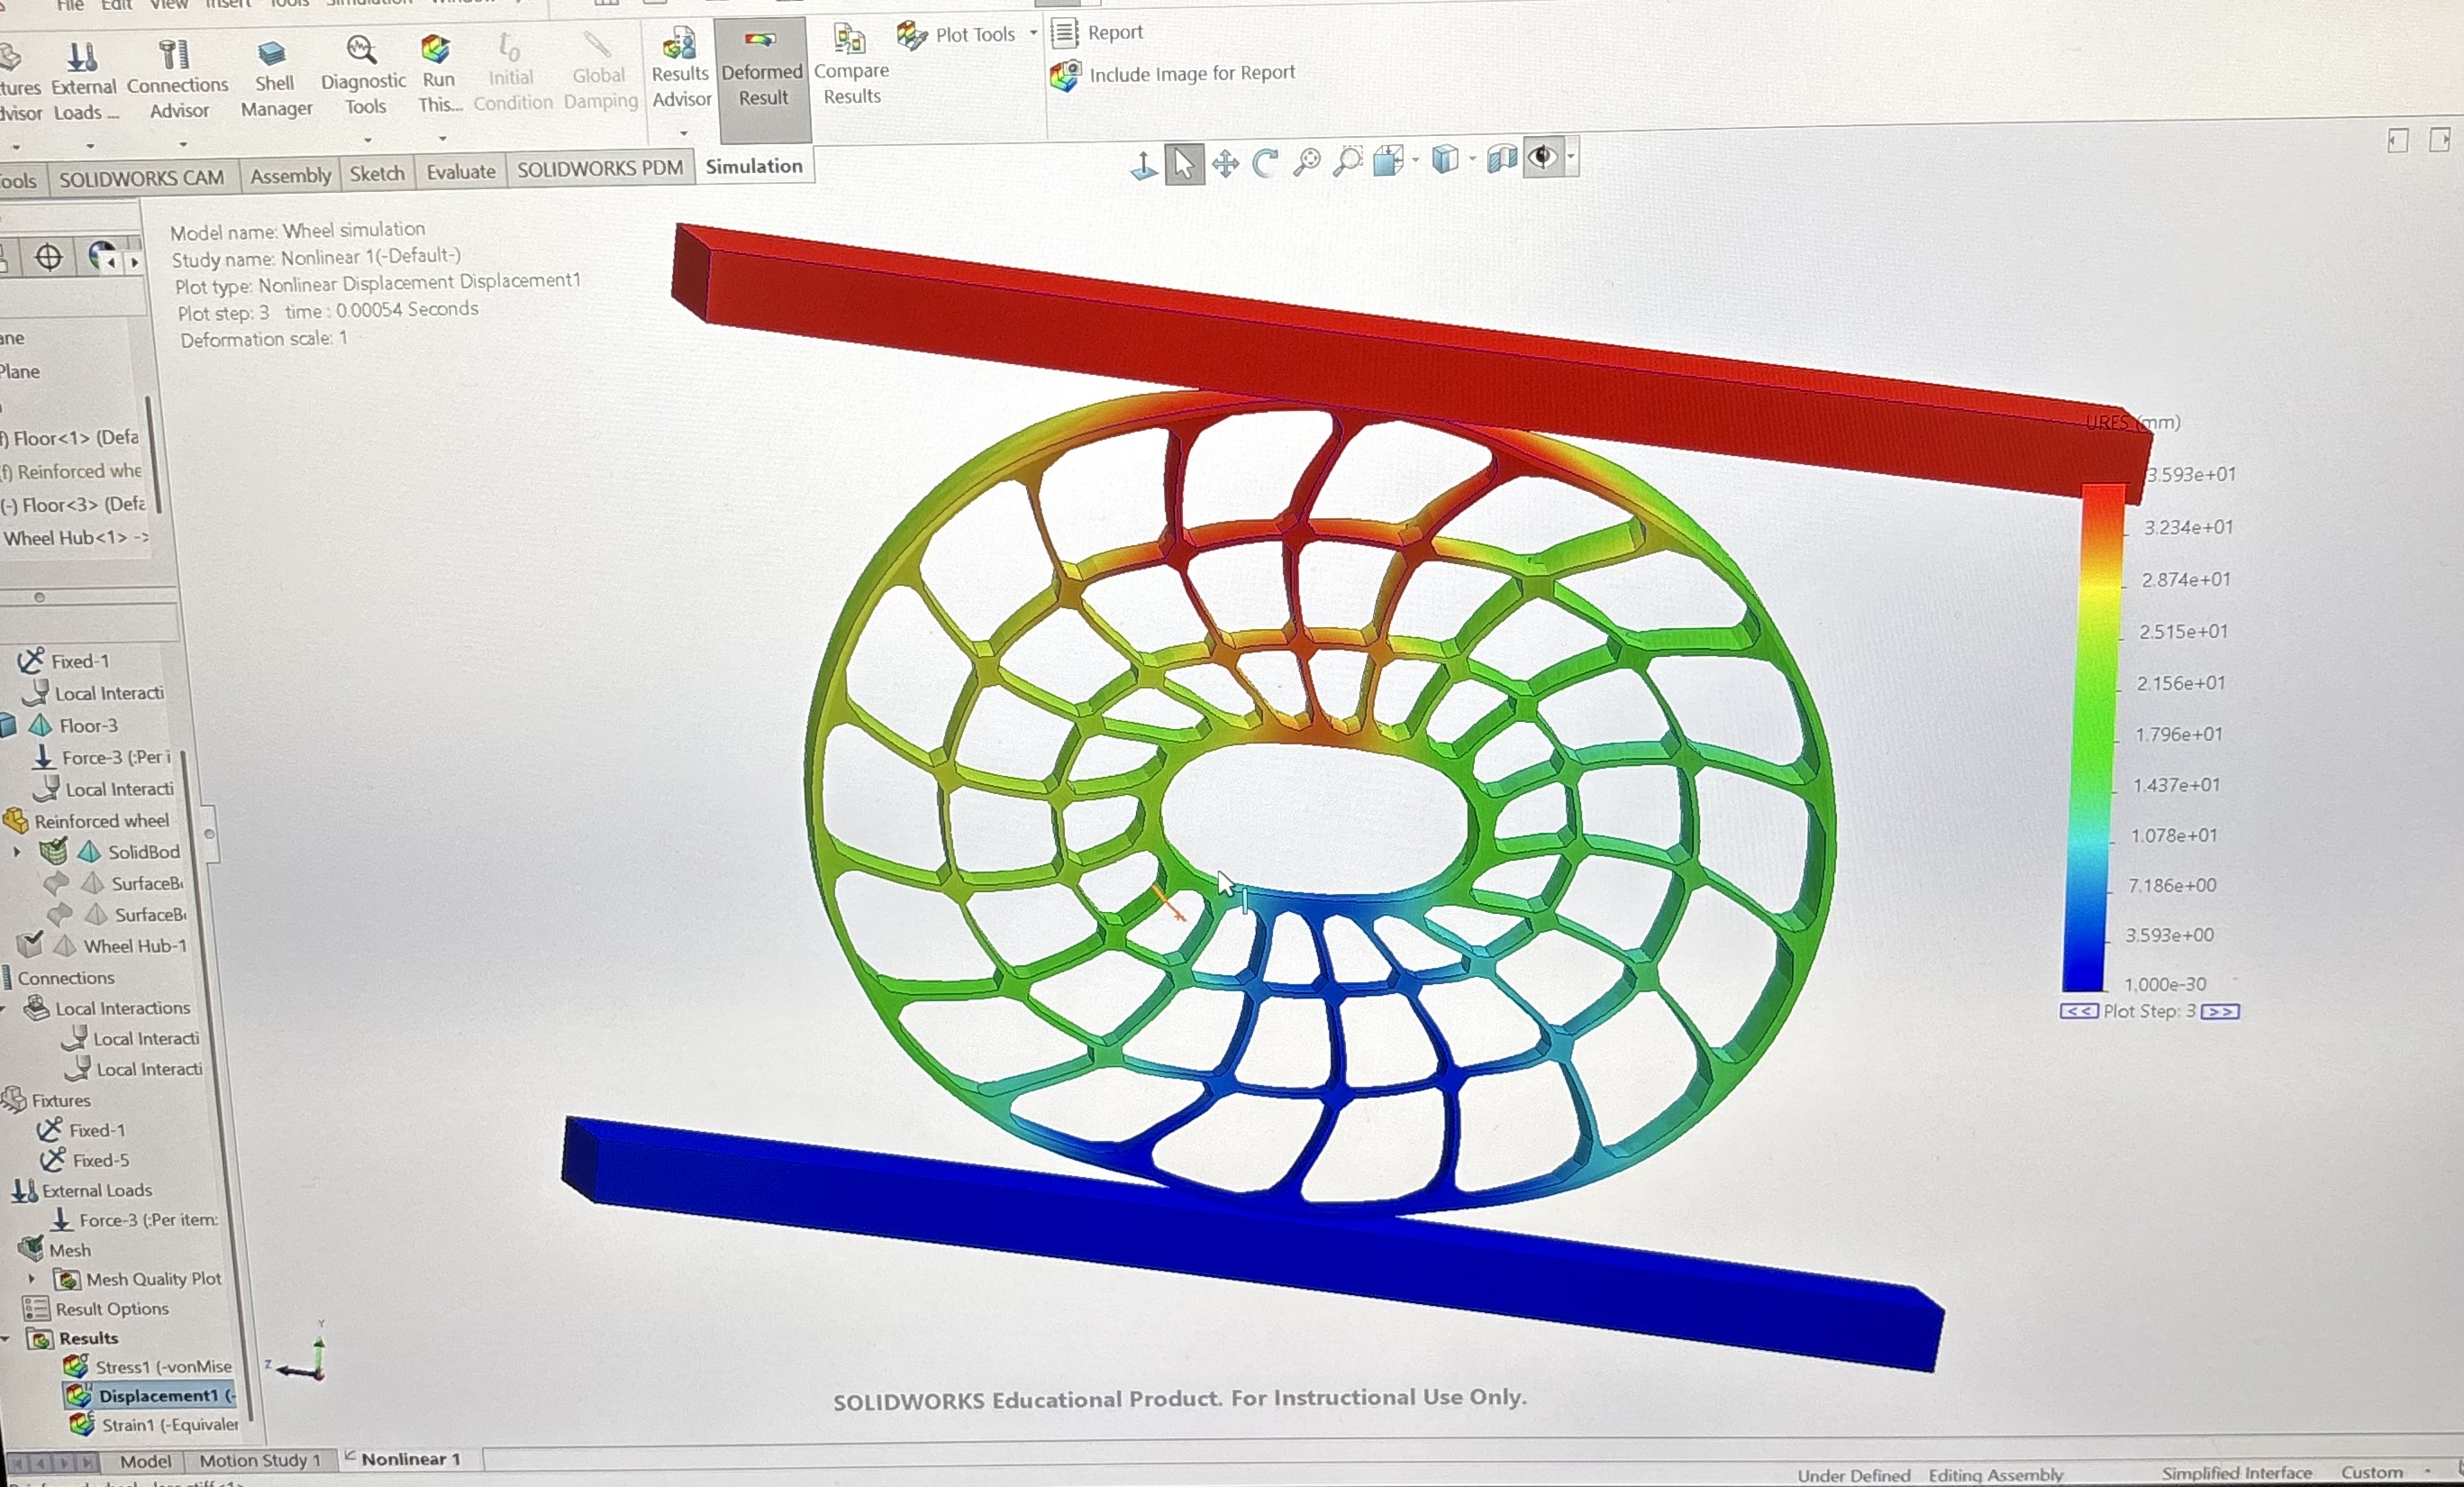Expand the Mesh Quality Plot node
This screenshot has height=1487, width=2464.
click(31, 1279)
